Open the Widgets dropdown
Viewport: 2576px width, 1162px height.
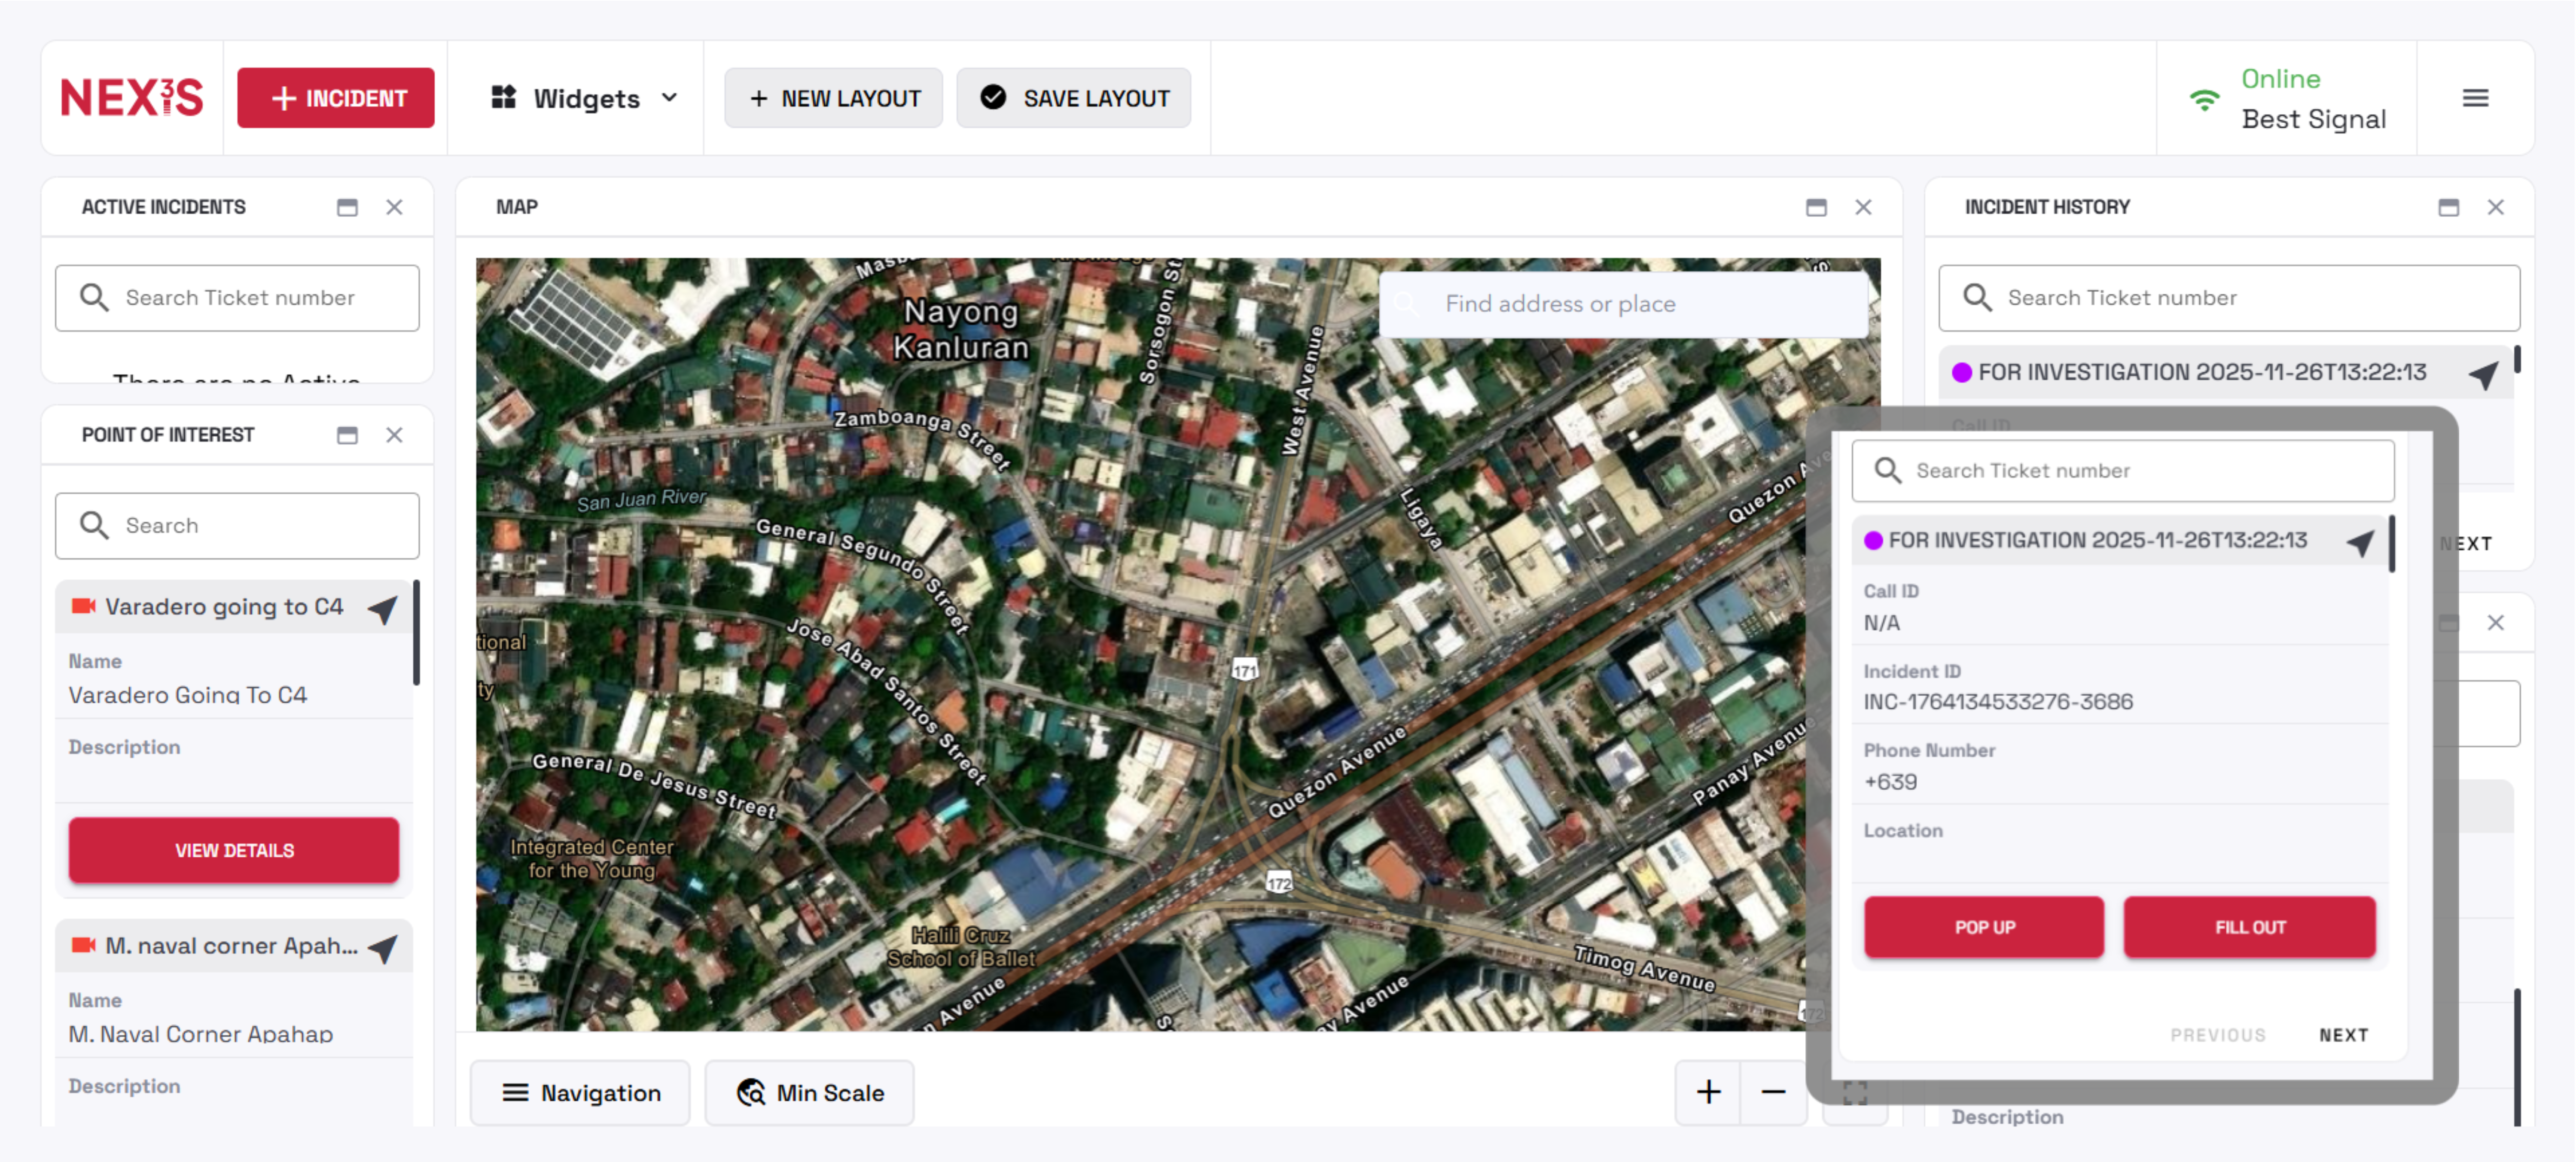(585, 98)
